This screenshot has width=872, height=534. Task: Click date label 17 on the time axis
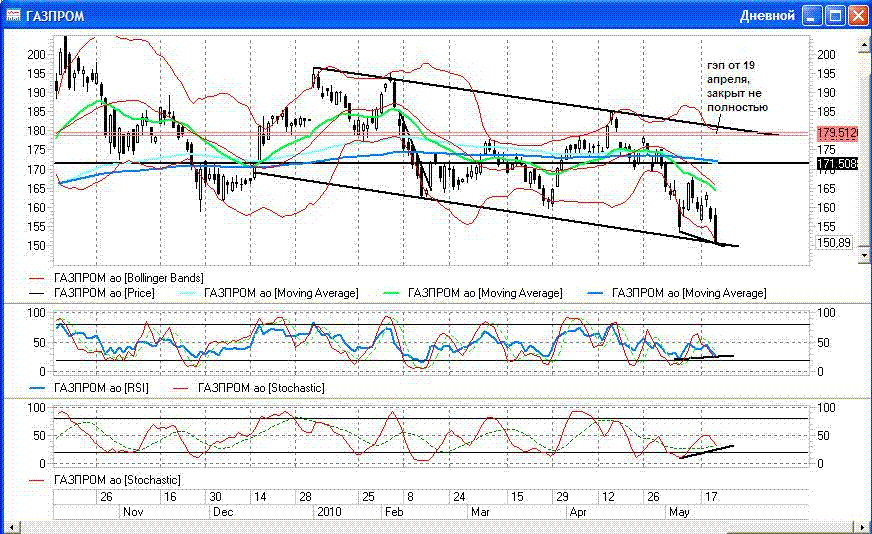click(x=711, y=497)
